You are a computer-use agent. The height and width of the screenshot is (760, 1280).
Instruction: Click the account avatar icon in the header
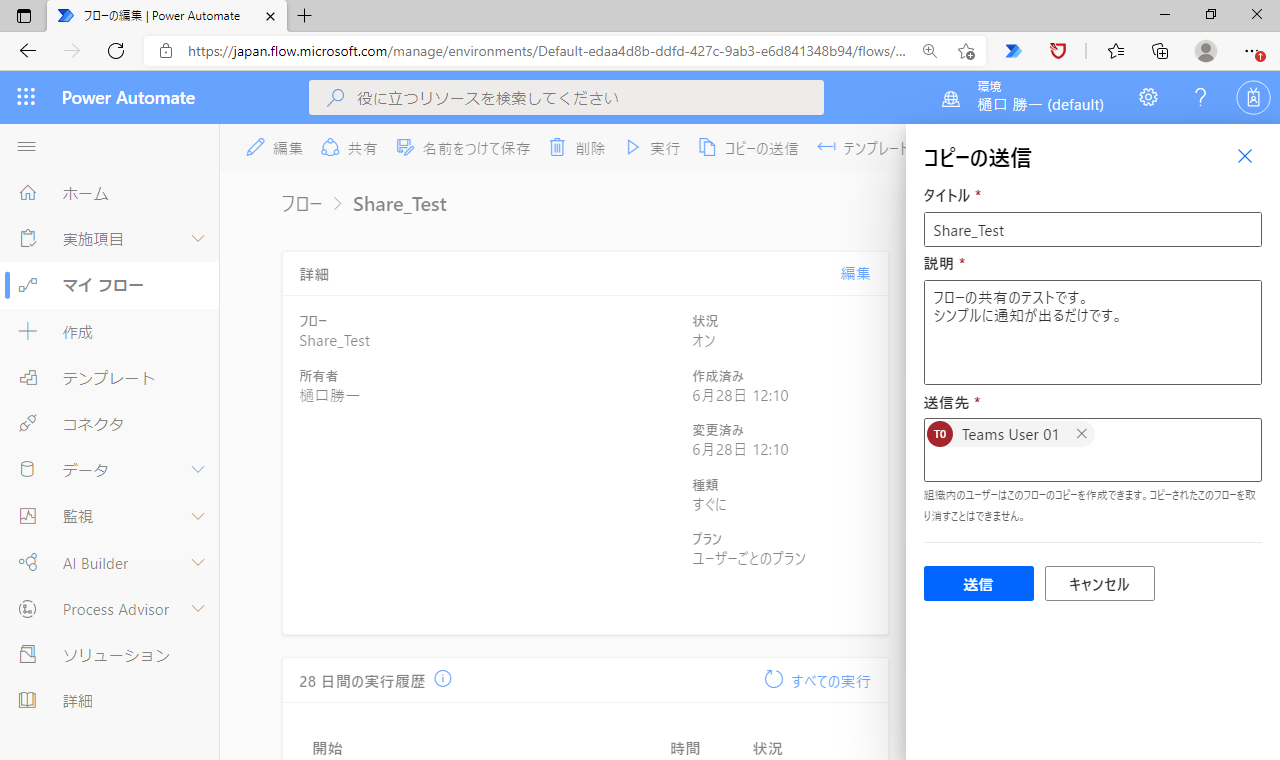pyautogui.click(x=1253, y=97)
